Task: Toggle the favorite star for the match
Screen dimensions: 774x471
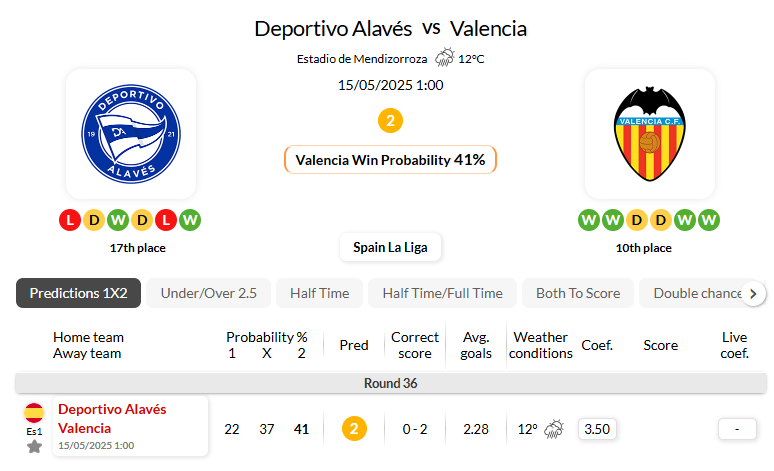Action: 34,446
